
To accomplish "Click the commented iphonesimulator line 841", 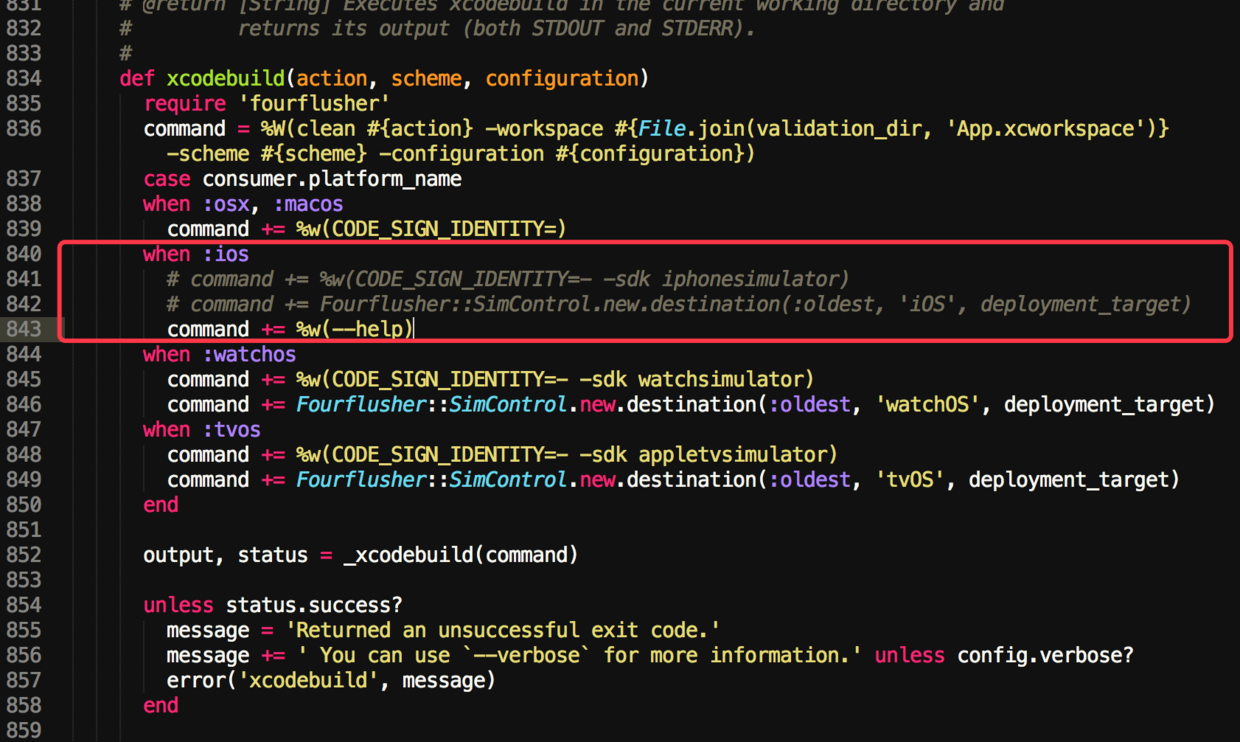I will pyautogui.click(x=508, y=279).
